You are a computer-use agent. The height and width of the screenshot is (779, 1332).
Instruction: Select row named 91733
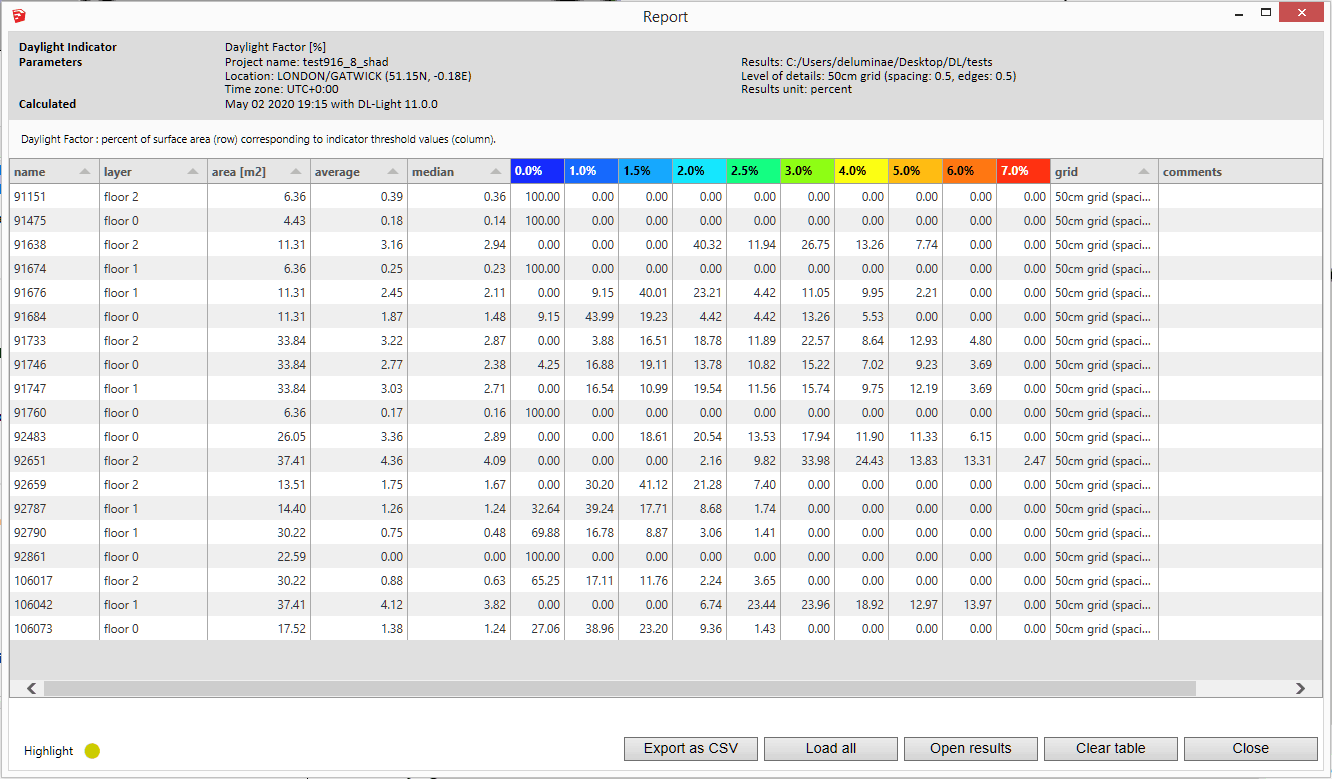pos(666,341)
